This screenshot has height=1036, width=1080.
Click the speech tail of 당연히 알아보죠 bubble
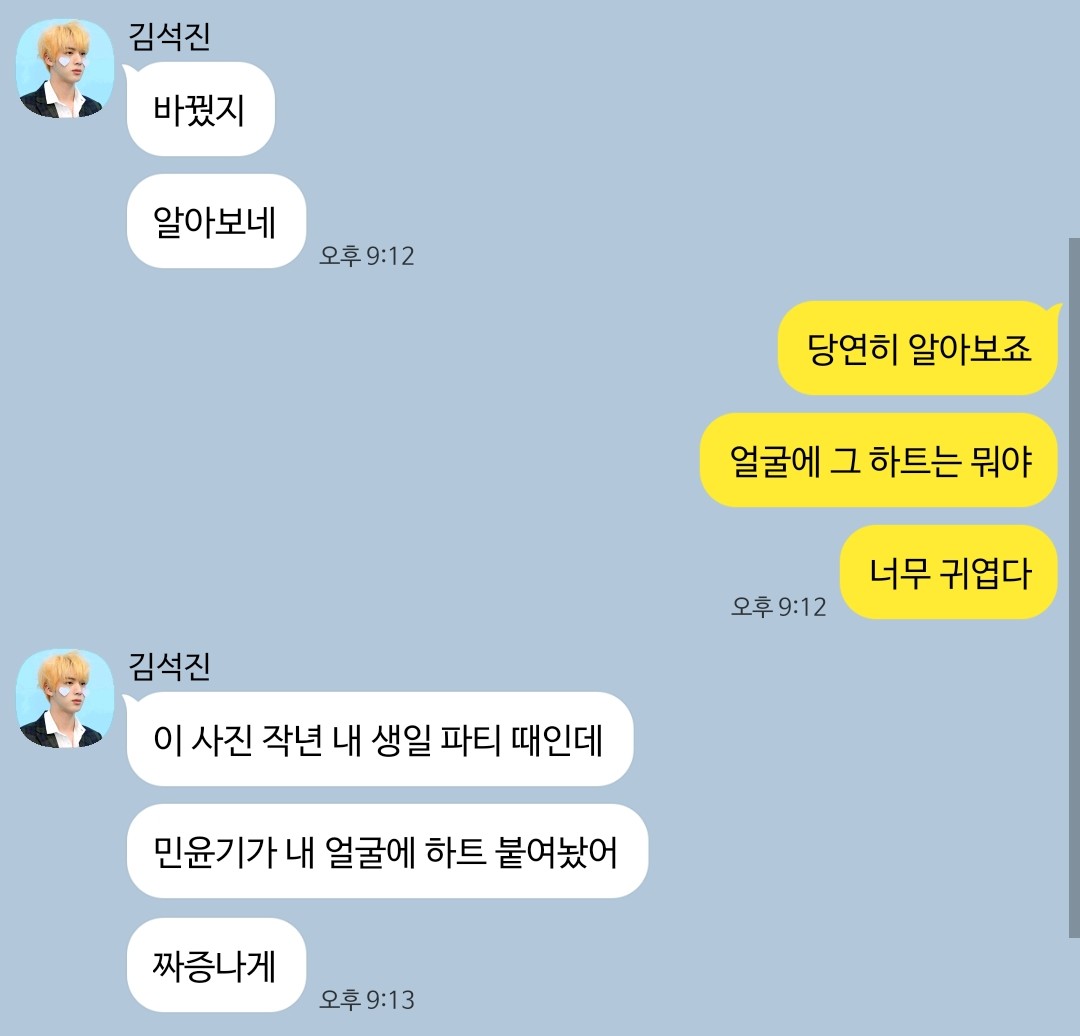coord(1055,309)
